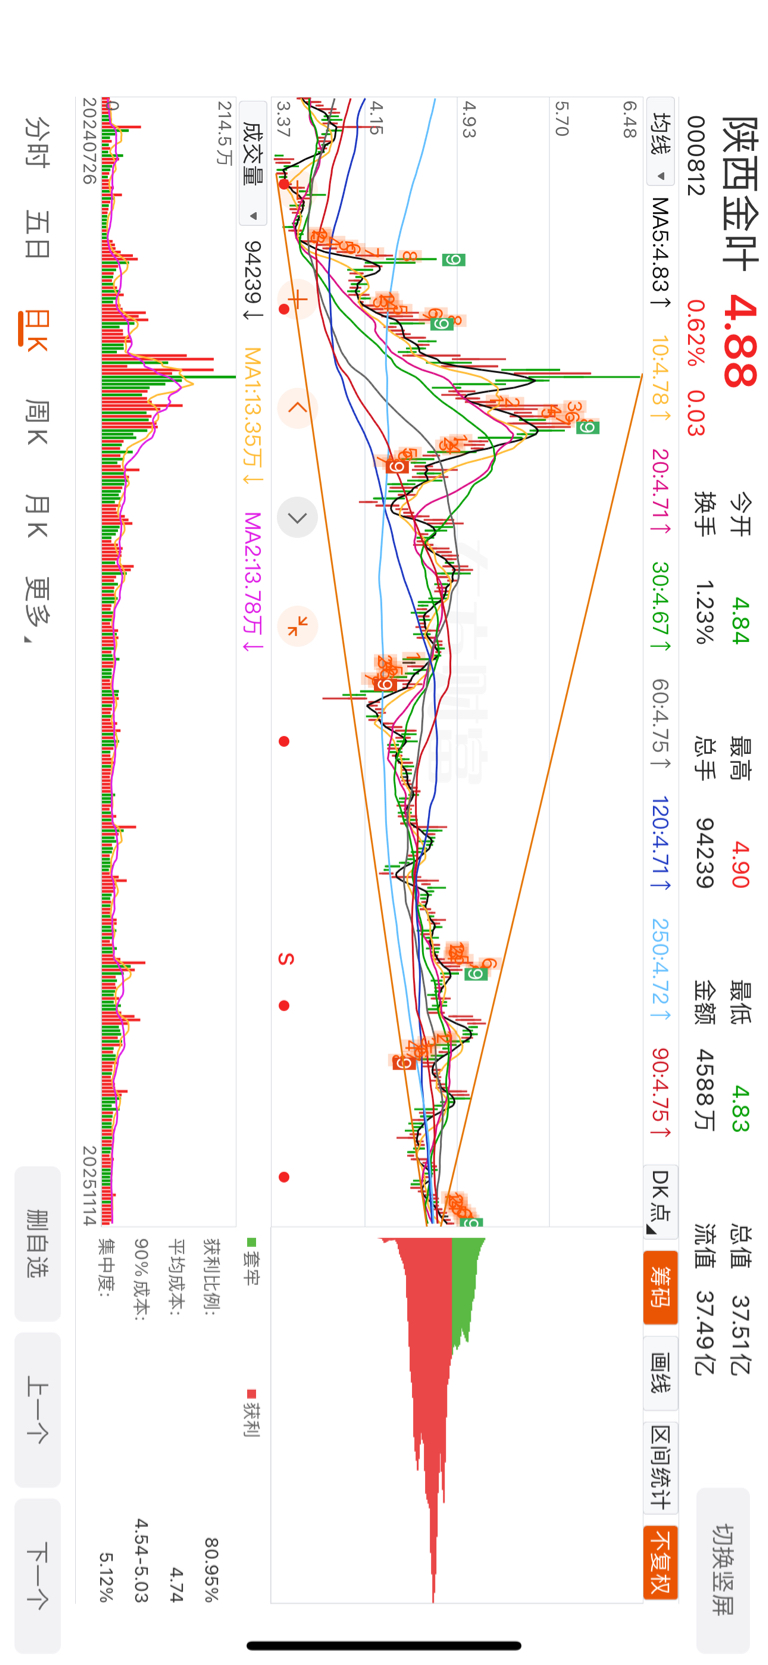Image resolution: width=768 pixels, height=1665 pixels.
Task: Tap the stock code 000812
Action: click(696, 155)
